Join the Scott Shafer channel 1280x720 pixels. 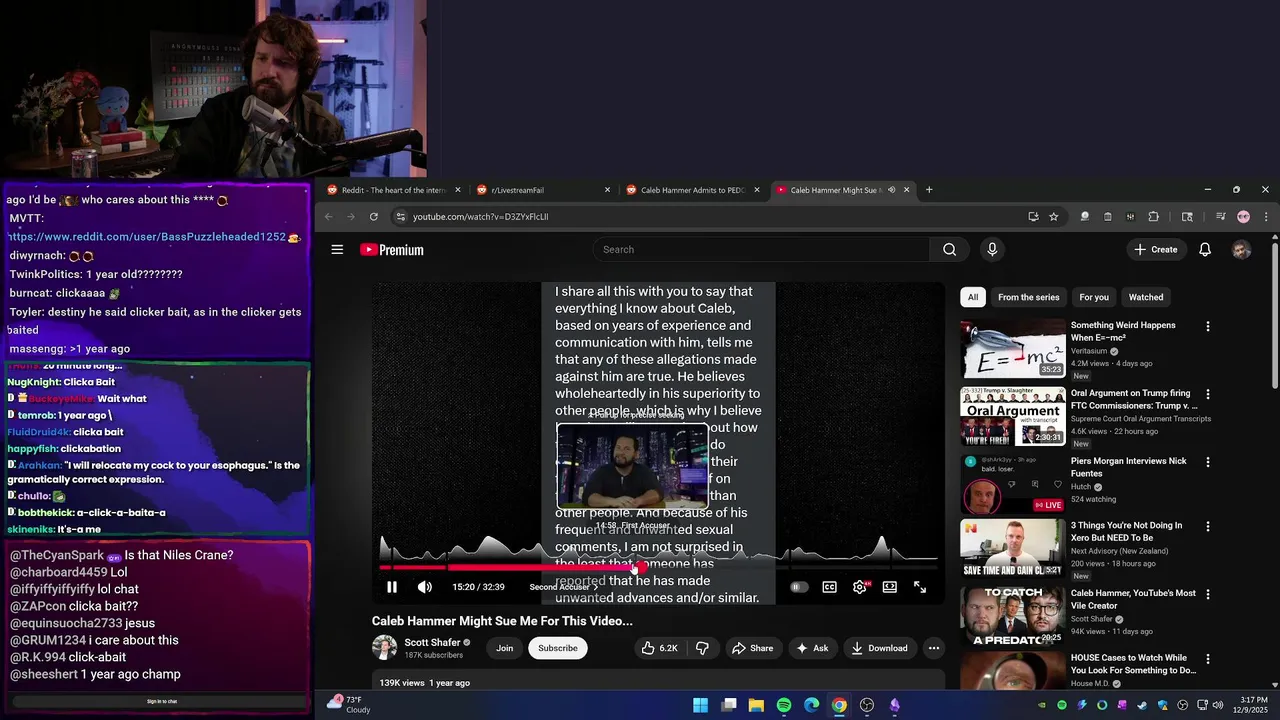[x=505, y=648]
